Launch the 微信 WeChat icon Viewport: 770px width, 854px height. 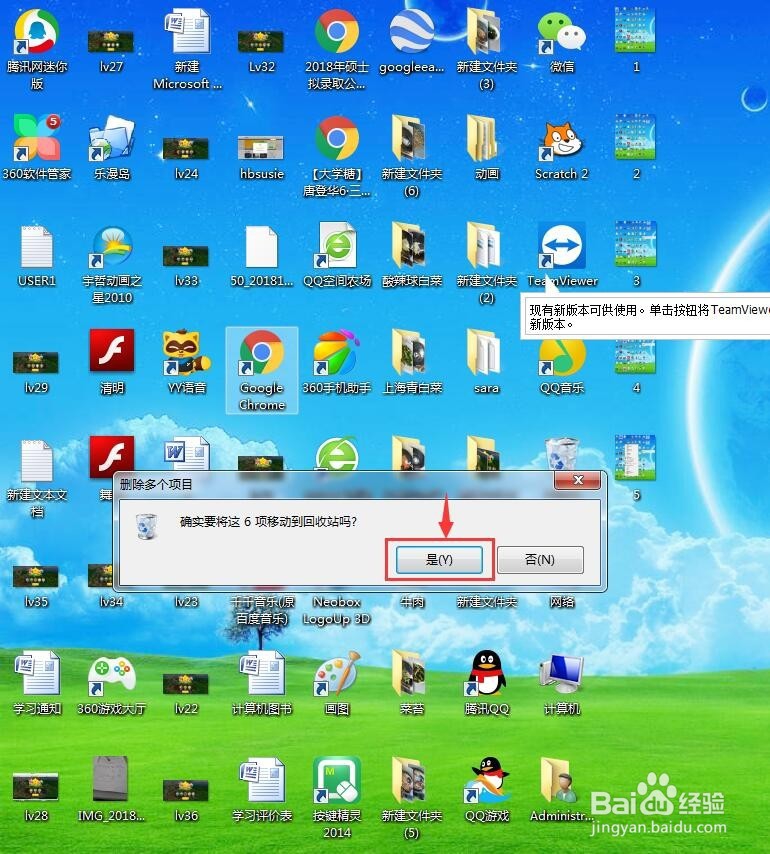(561, 32)
